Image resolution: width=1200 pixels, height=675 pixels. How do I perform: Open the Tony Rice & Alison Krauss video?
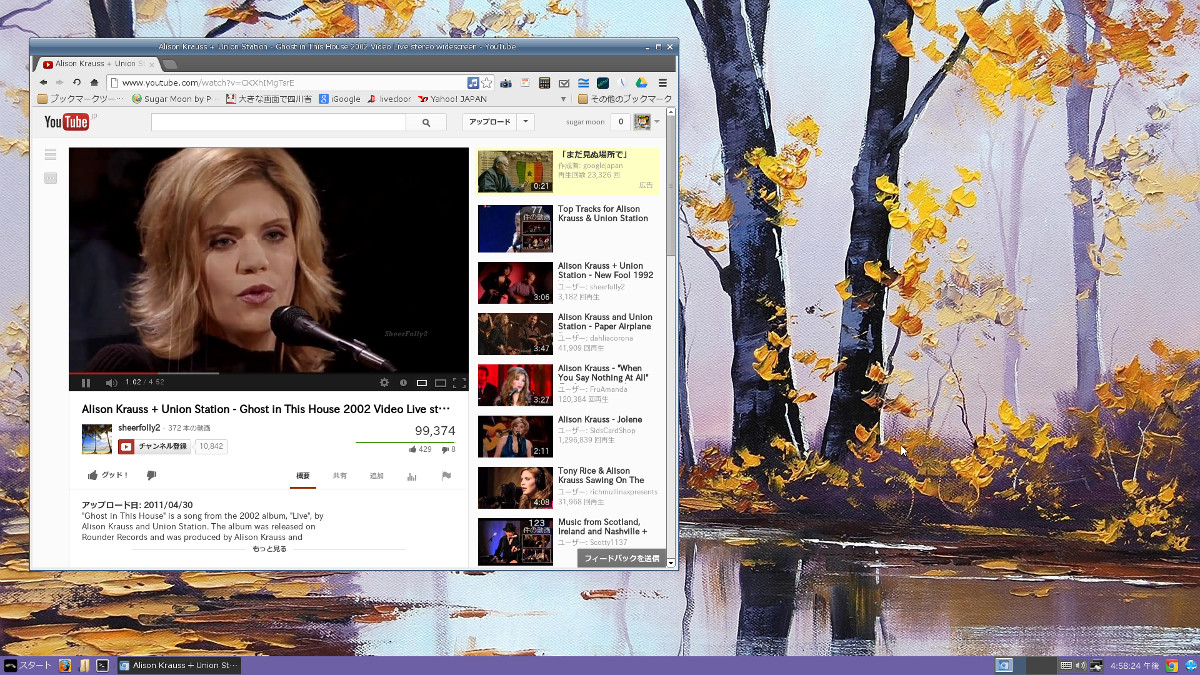pyautogui.click(x=601, y=476)
